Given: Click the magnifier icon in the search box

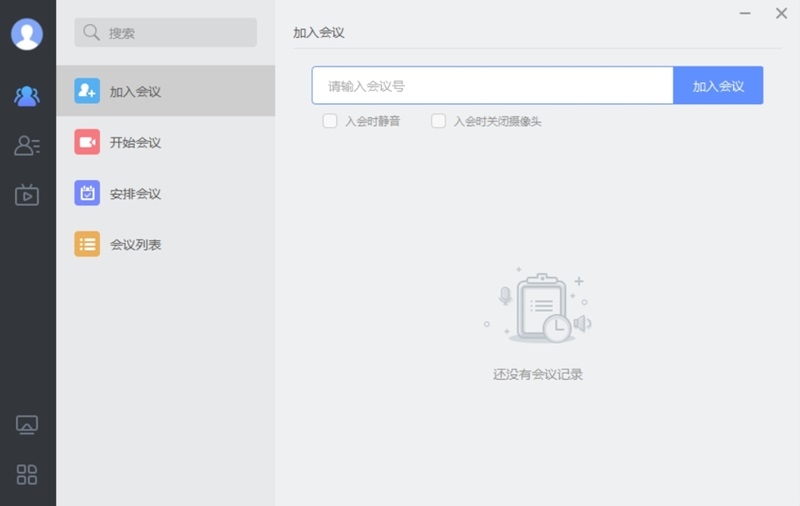Looking at the screenshot, I should click(x=92, y=33).
